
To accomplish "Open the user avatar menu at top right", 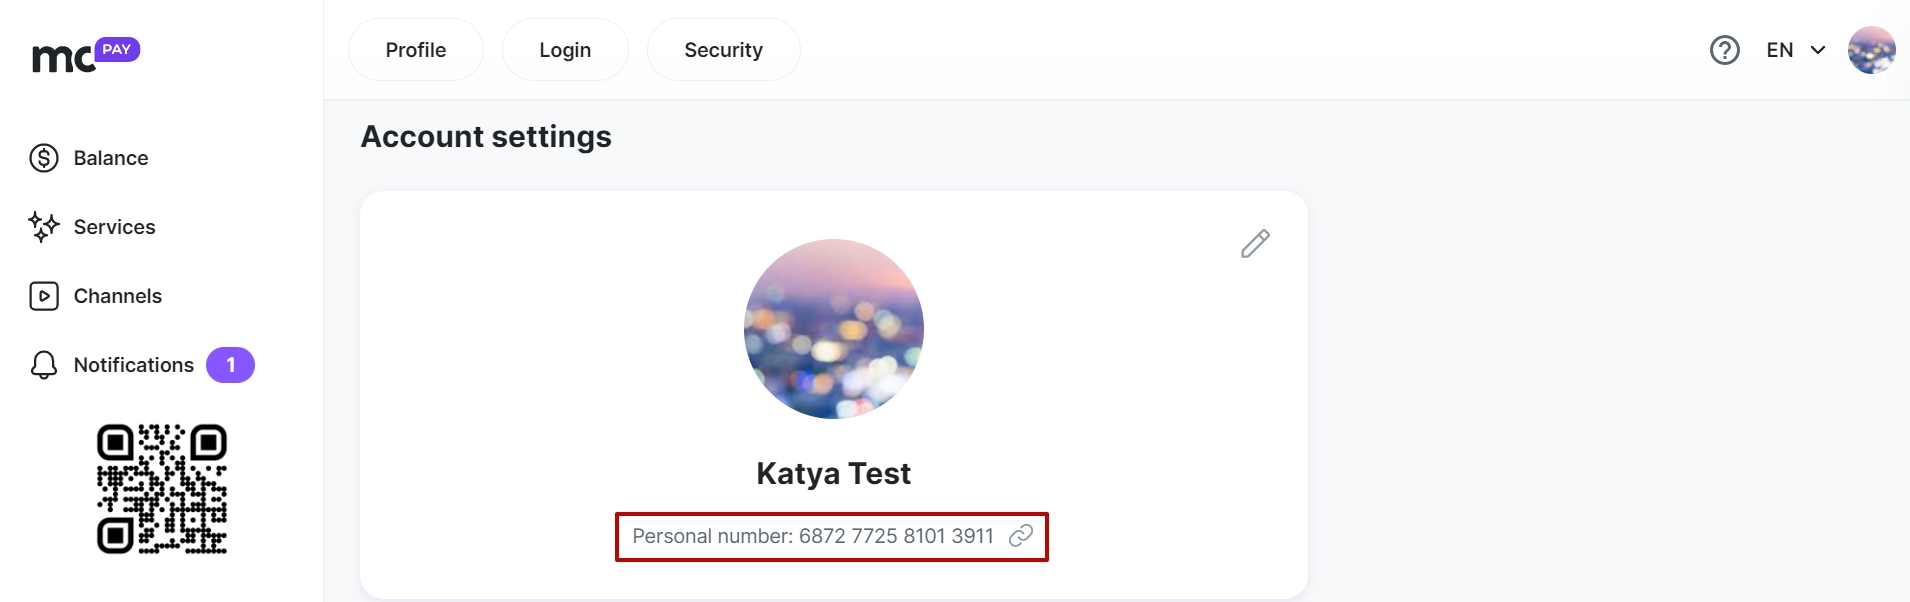I will 1872,50.
